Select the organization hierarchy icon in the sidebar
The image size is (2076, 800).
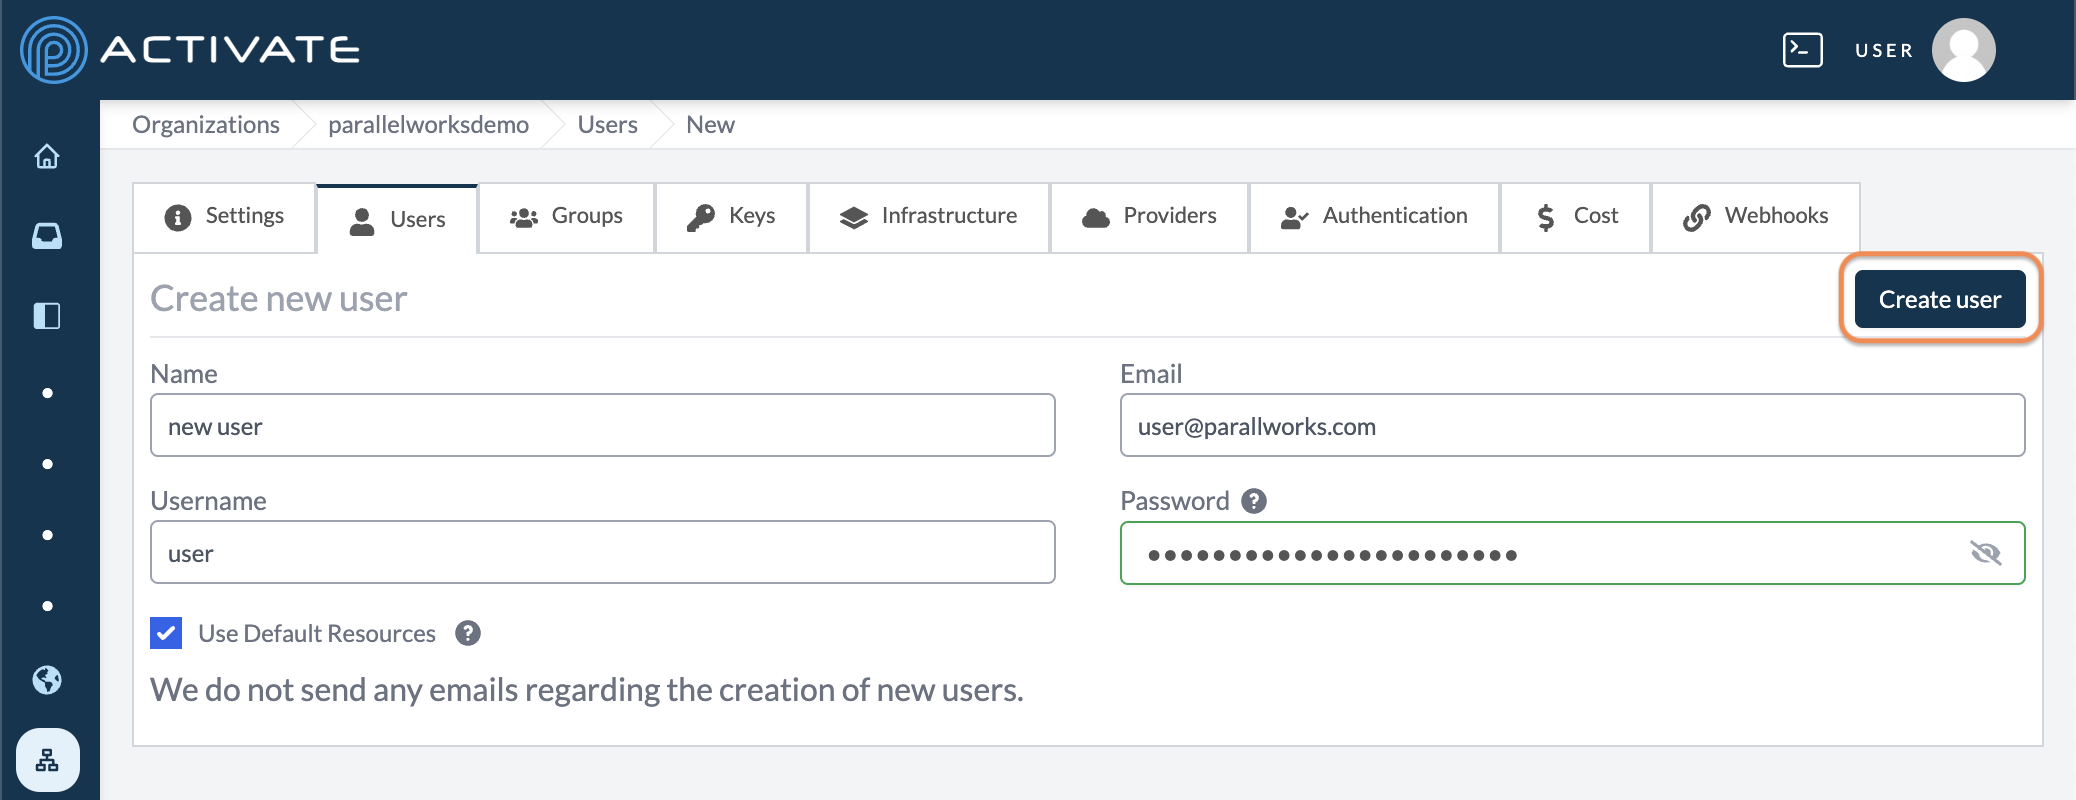coord(47,761)
